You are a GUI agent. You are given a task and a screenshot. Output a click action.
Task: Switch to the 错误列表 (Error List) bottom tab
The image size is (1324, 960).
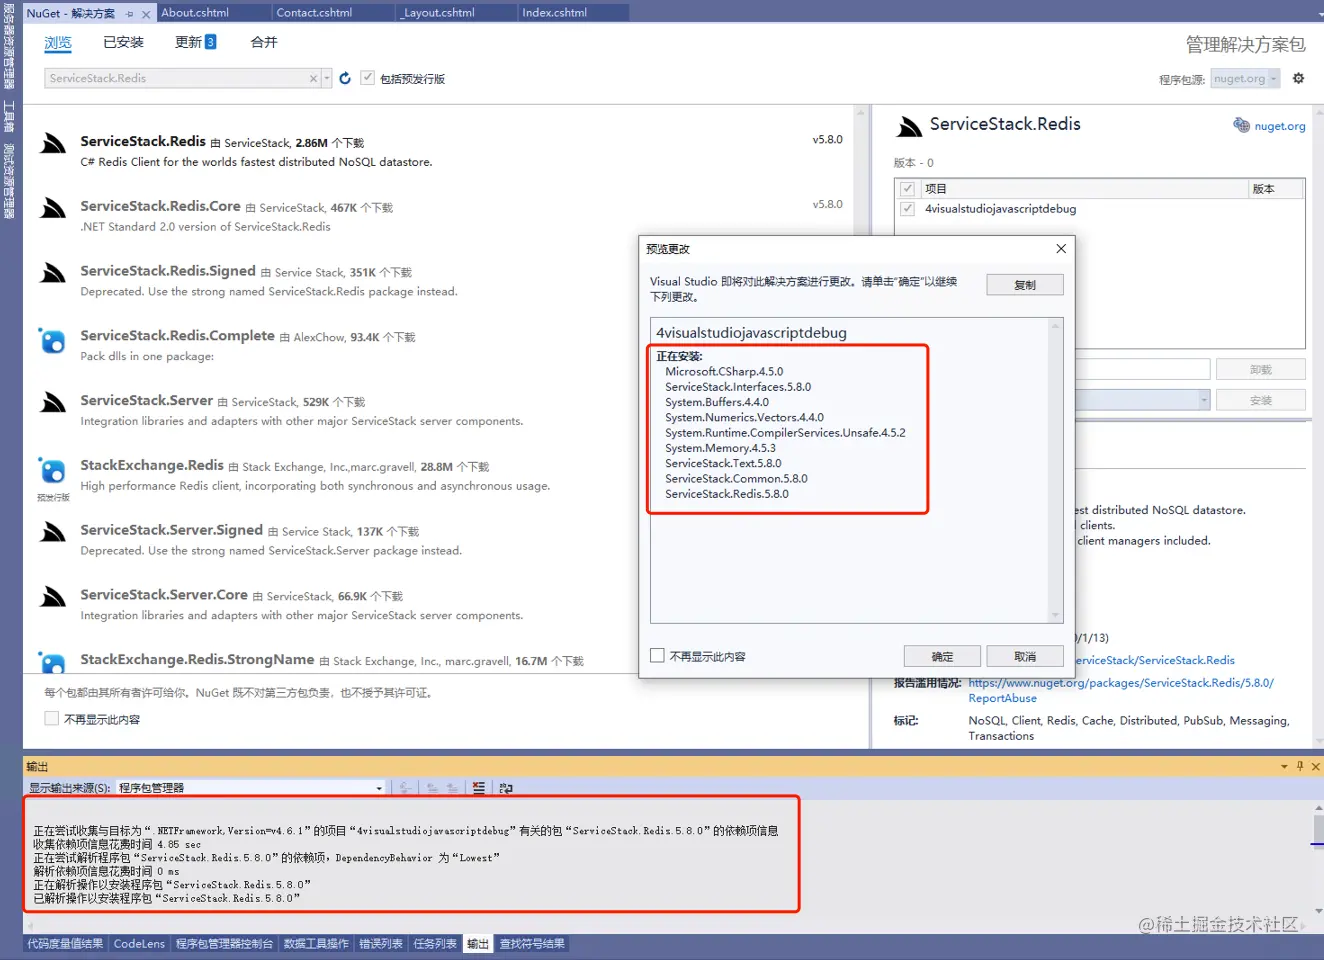(x=380, y=943)
